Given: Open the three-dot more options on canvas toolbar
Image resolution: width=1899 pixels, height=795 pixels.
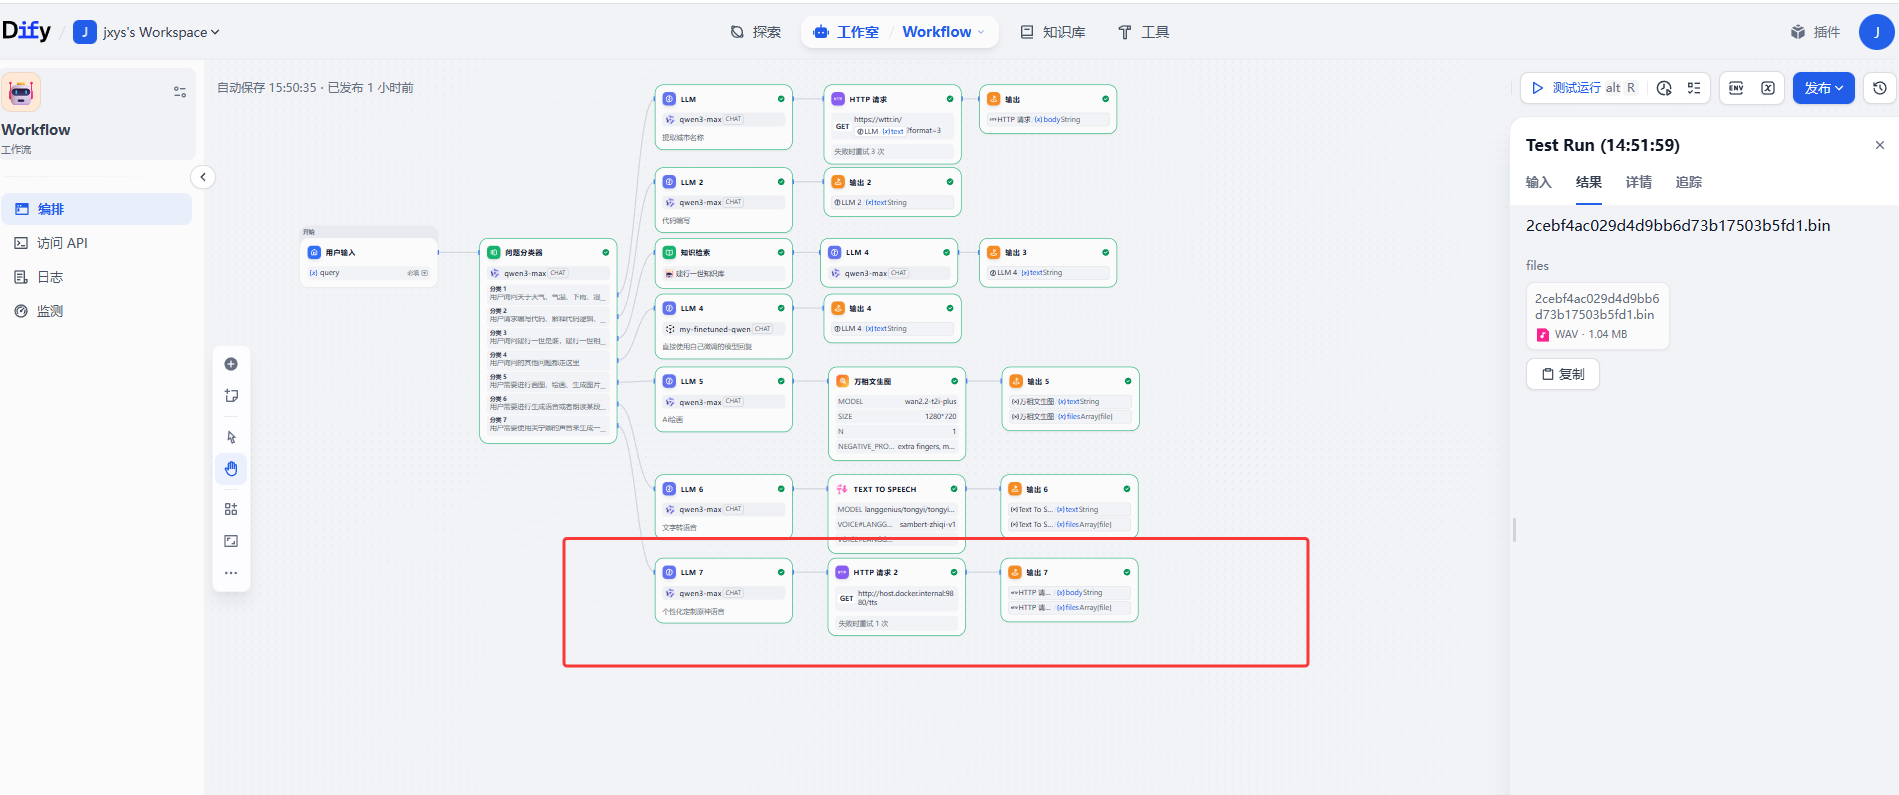Looking at the screenshot, I should click(231, 573).
